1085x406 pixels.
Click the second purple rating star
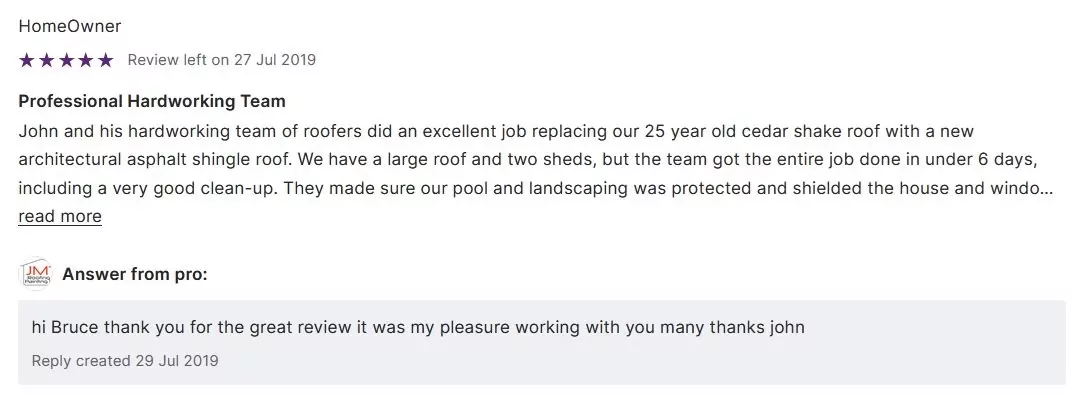(46, 60)
